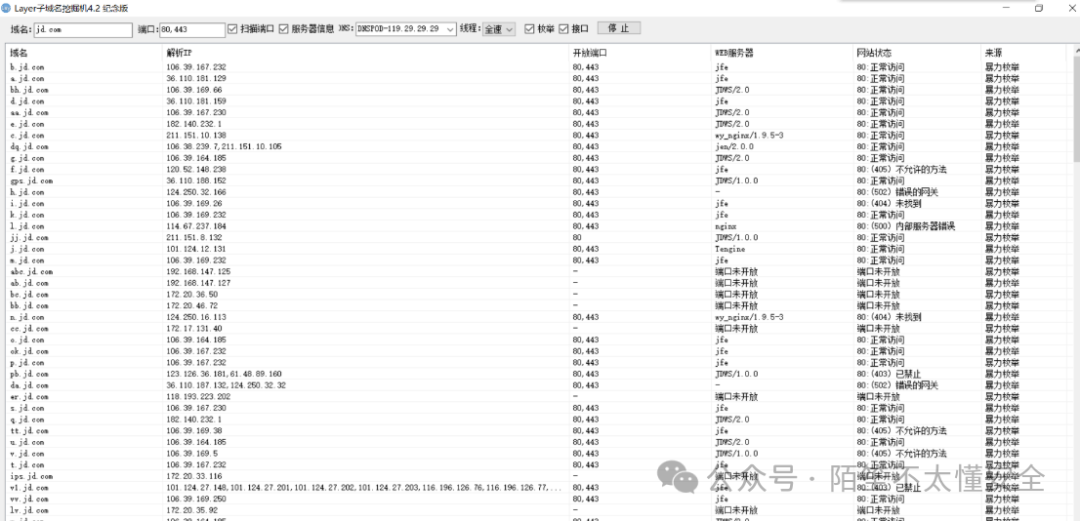
Task: Click nginx server in l.jd.com row
Action: 726,226
